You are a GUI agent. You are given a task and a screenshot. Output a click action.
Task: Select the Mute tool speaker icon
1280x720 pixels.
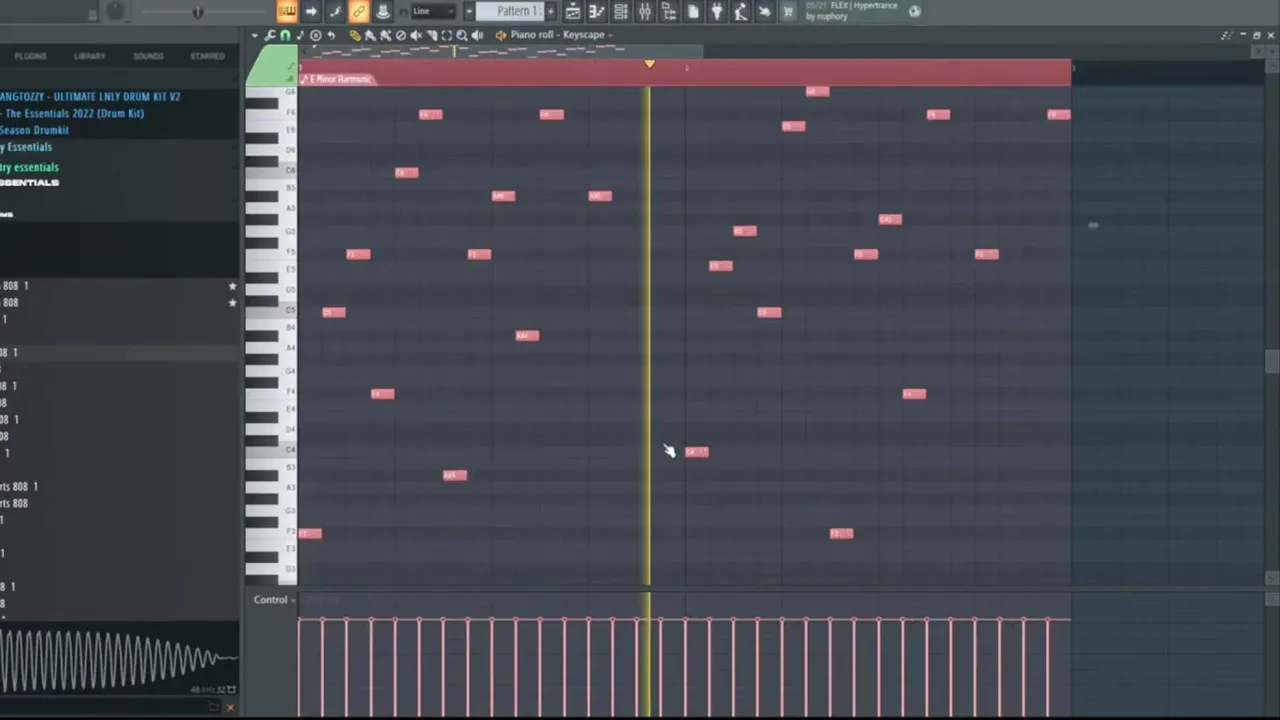click(x=416, y=35)
